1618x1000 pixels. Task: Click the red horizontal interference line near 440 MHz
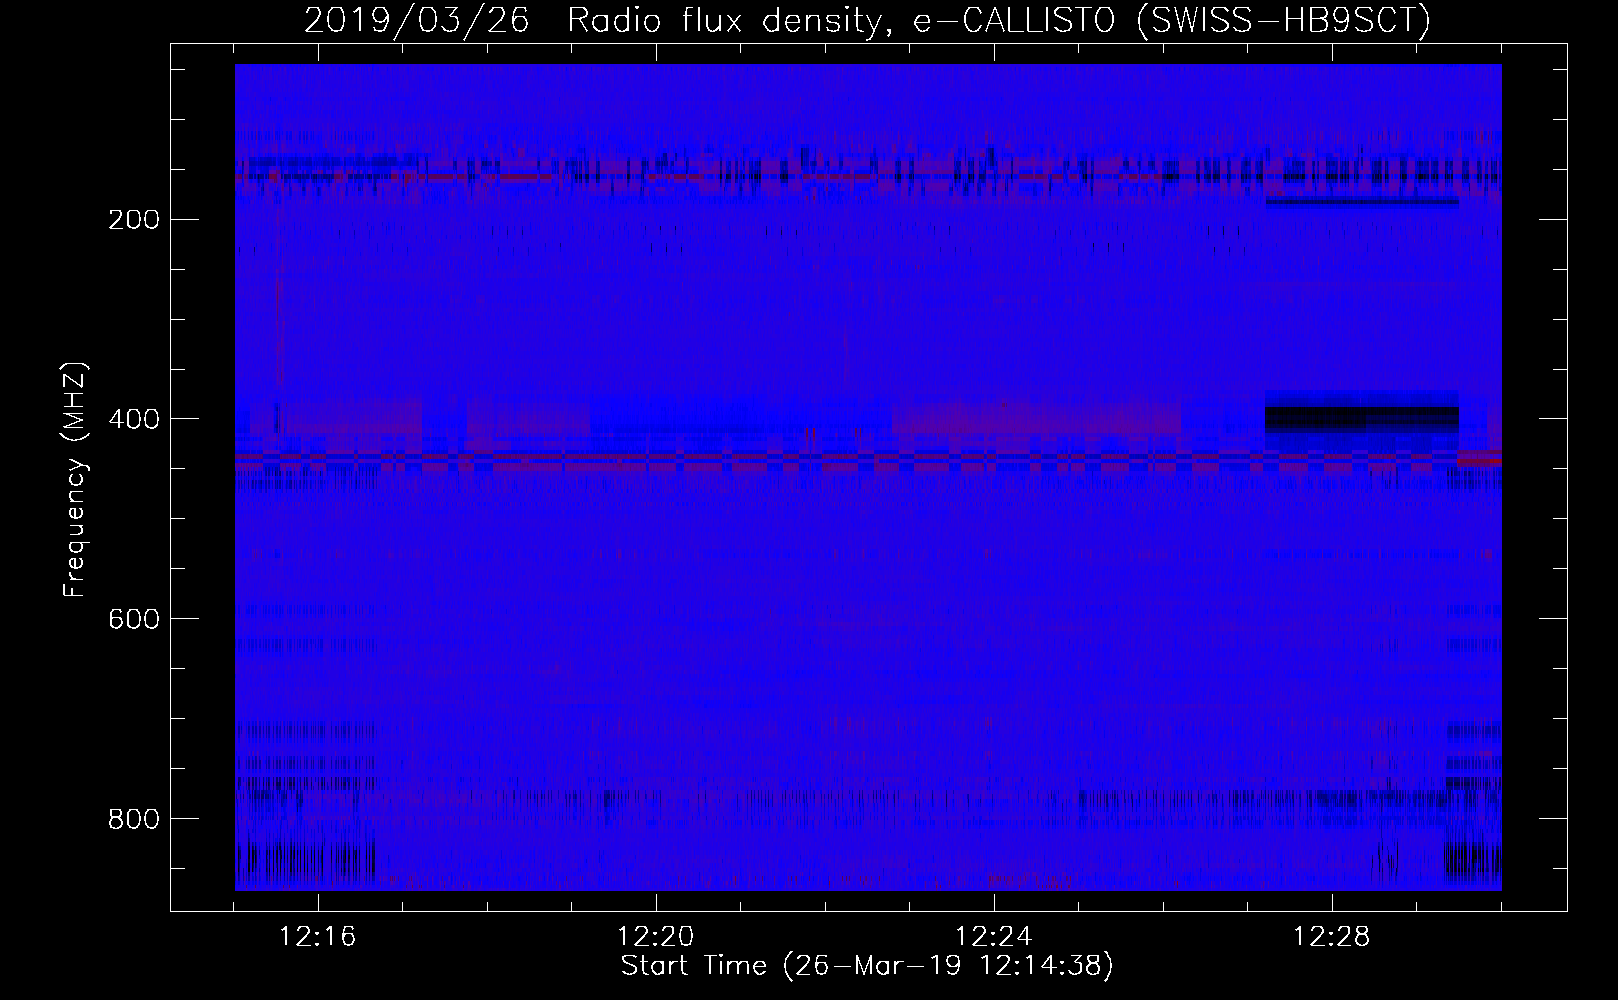click(x=868, y=457)
